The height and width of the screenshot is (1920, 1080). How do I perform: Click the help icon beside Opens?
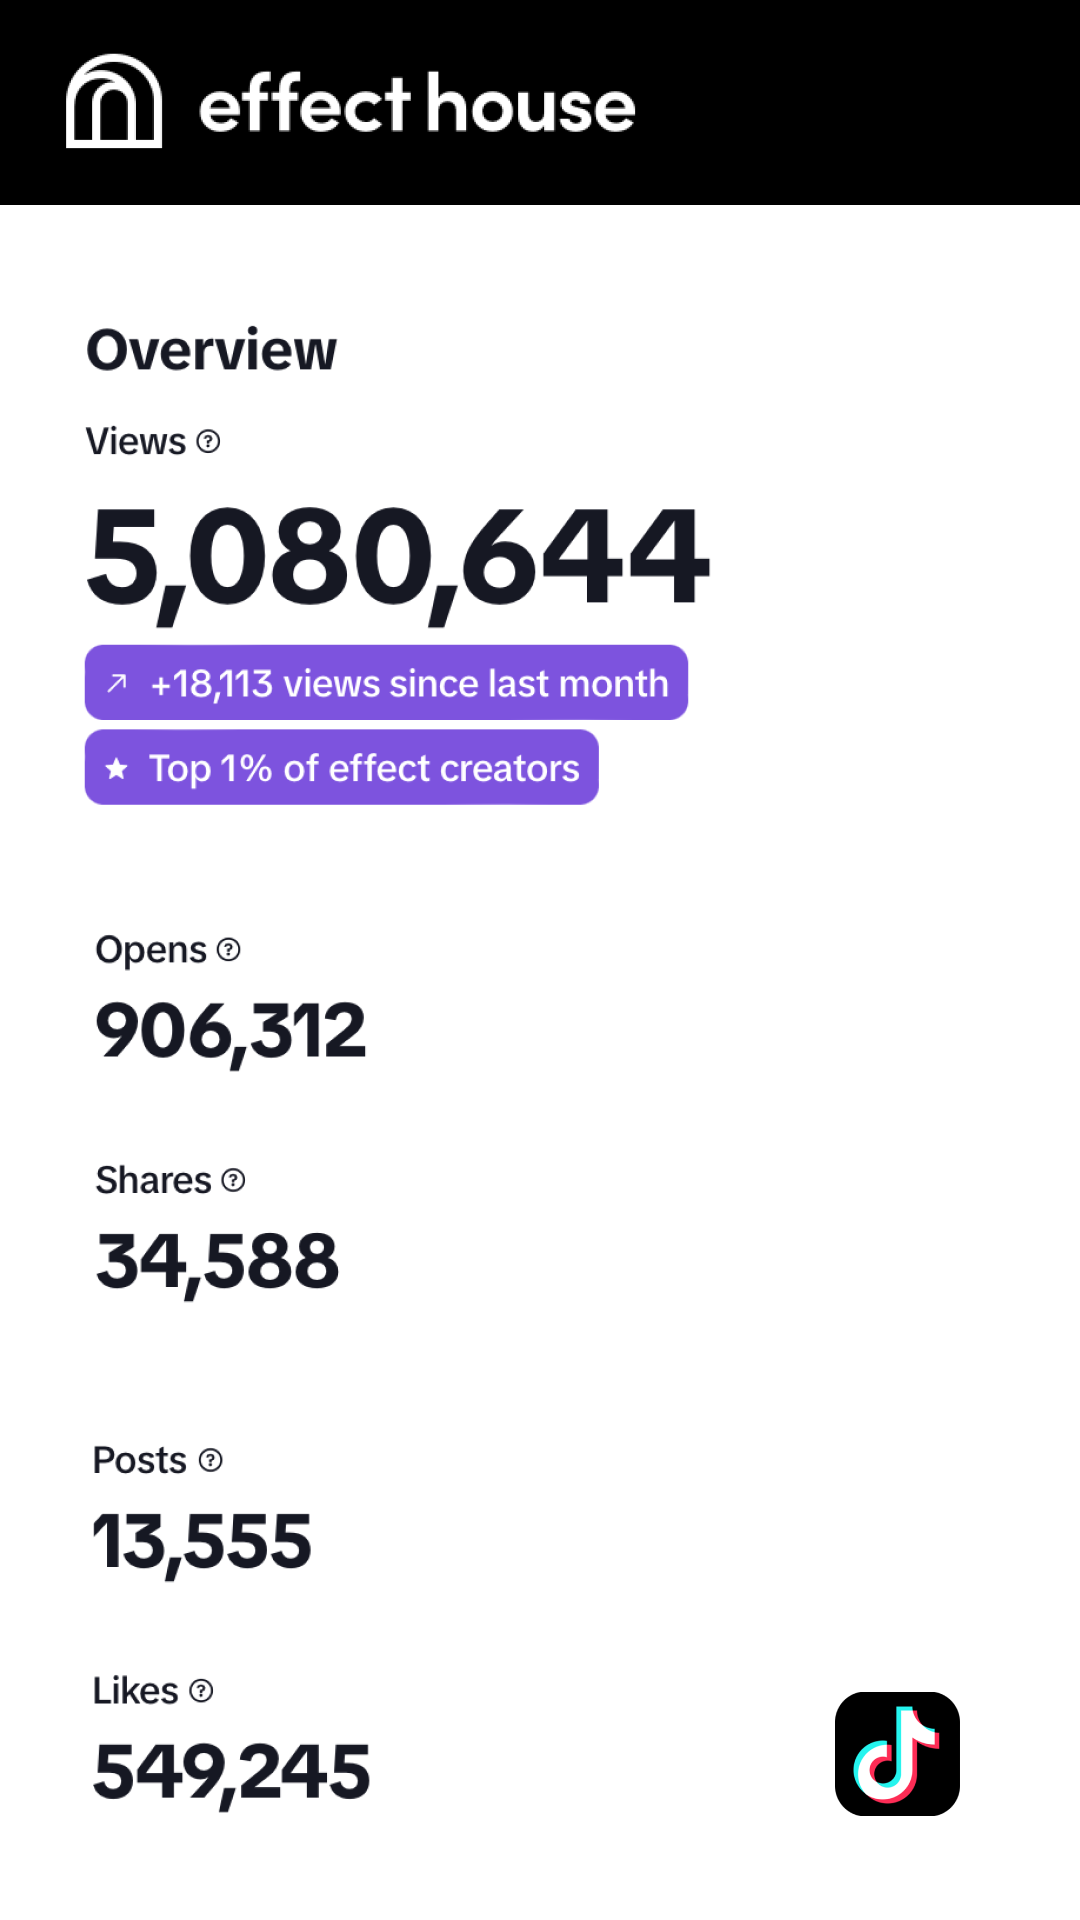tap(229, 949)
